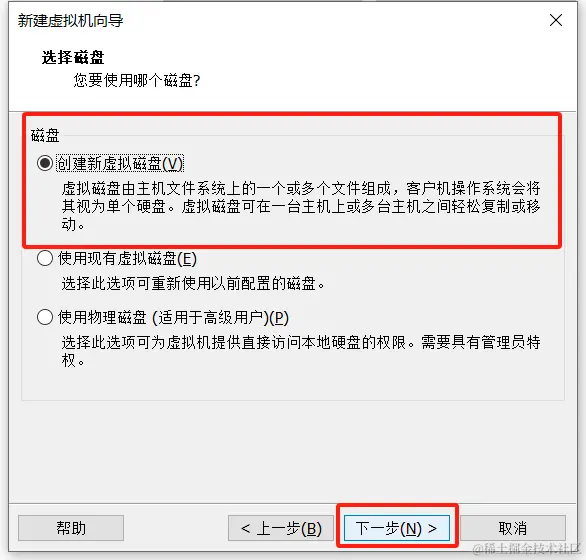
Task: Select 使用物理磁盘 (适用于高级用户) radio option
Action: [x=45, y=317]
